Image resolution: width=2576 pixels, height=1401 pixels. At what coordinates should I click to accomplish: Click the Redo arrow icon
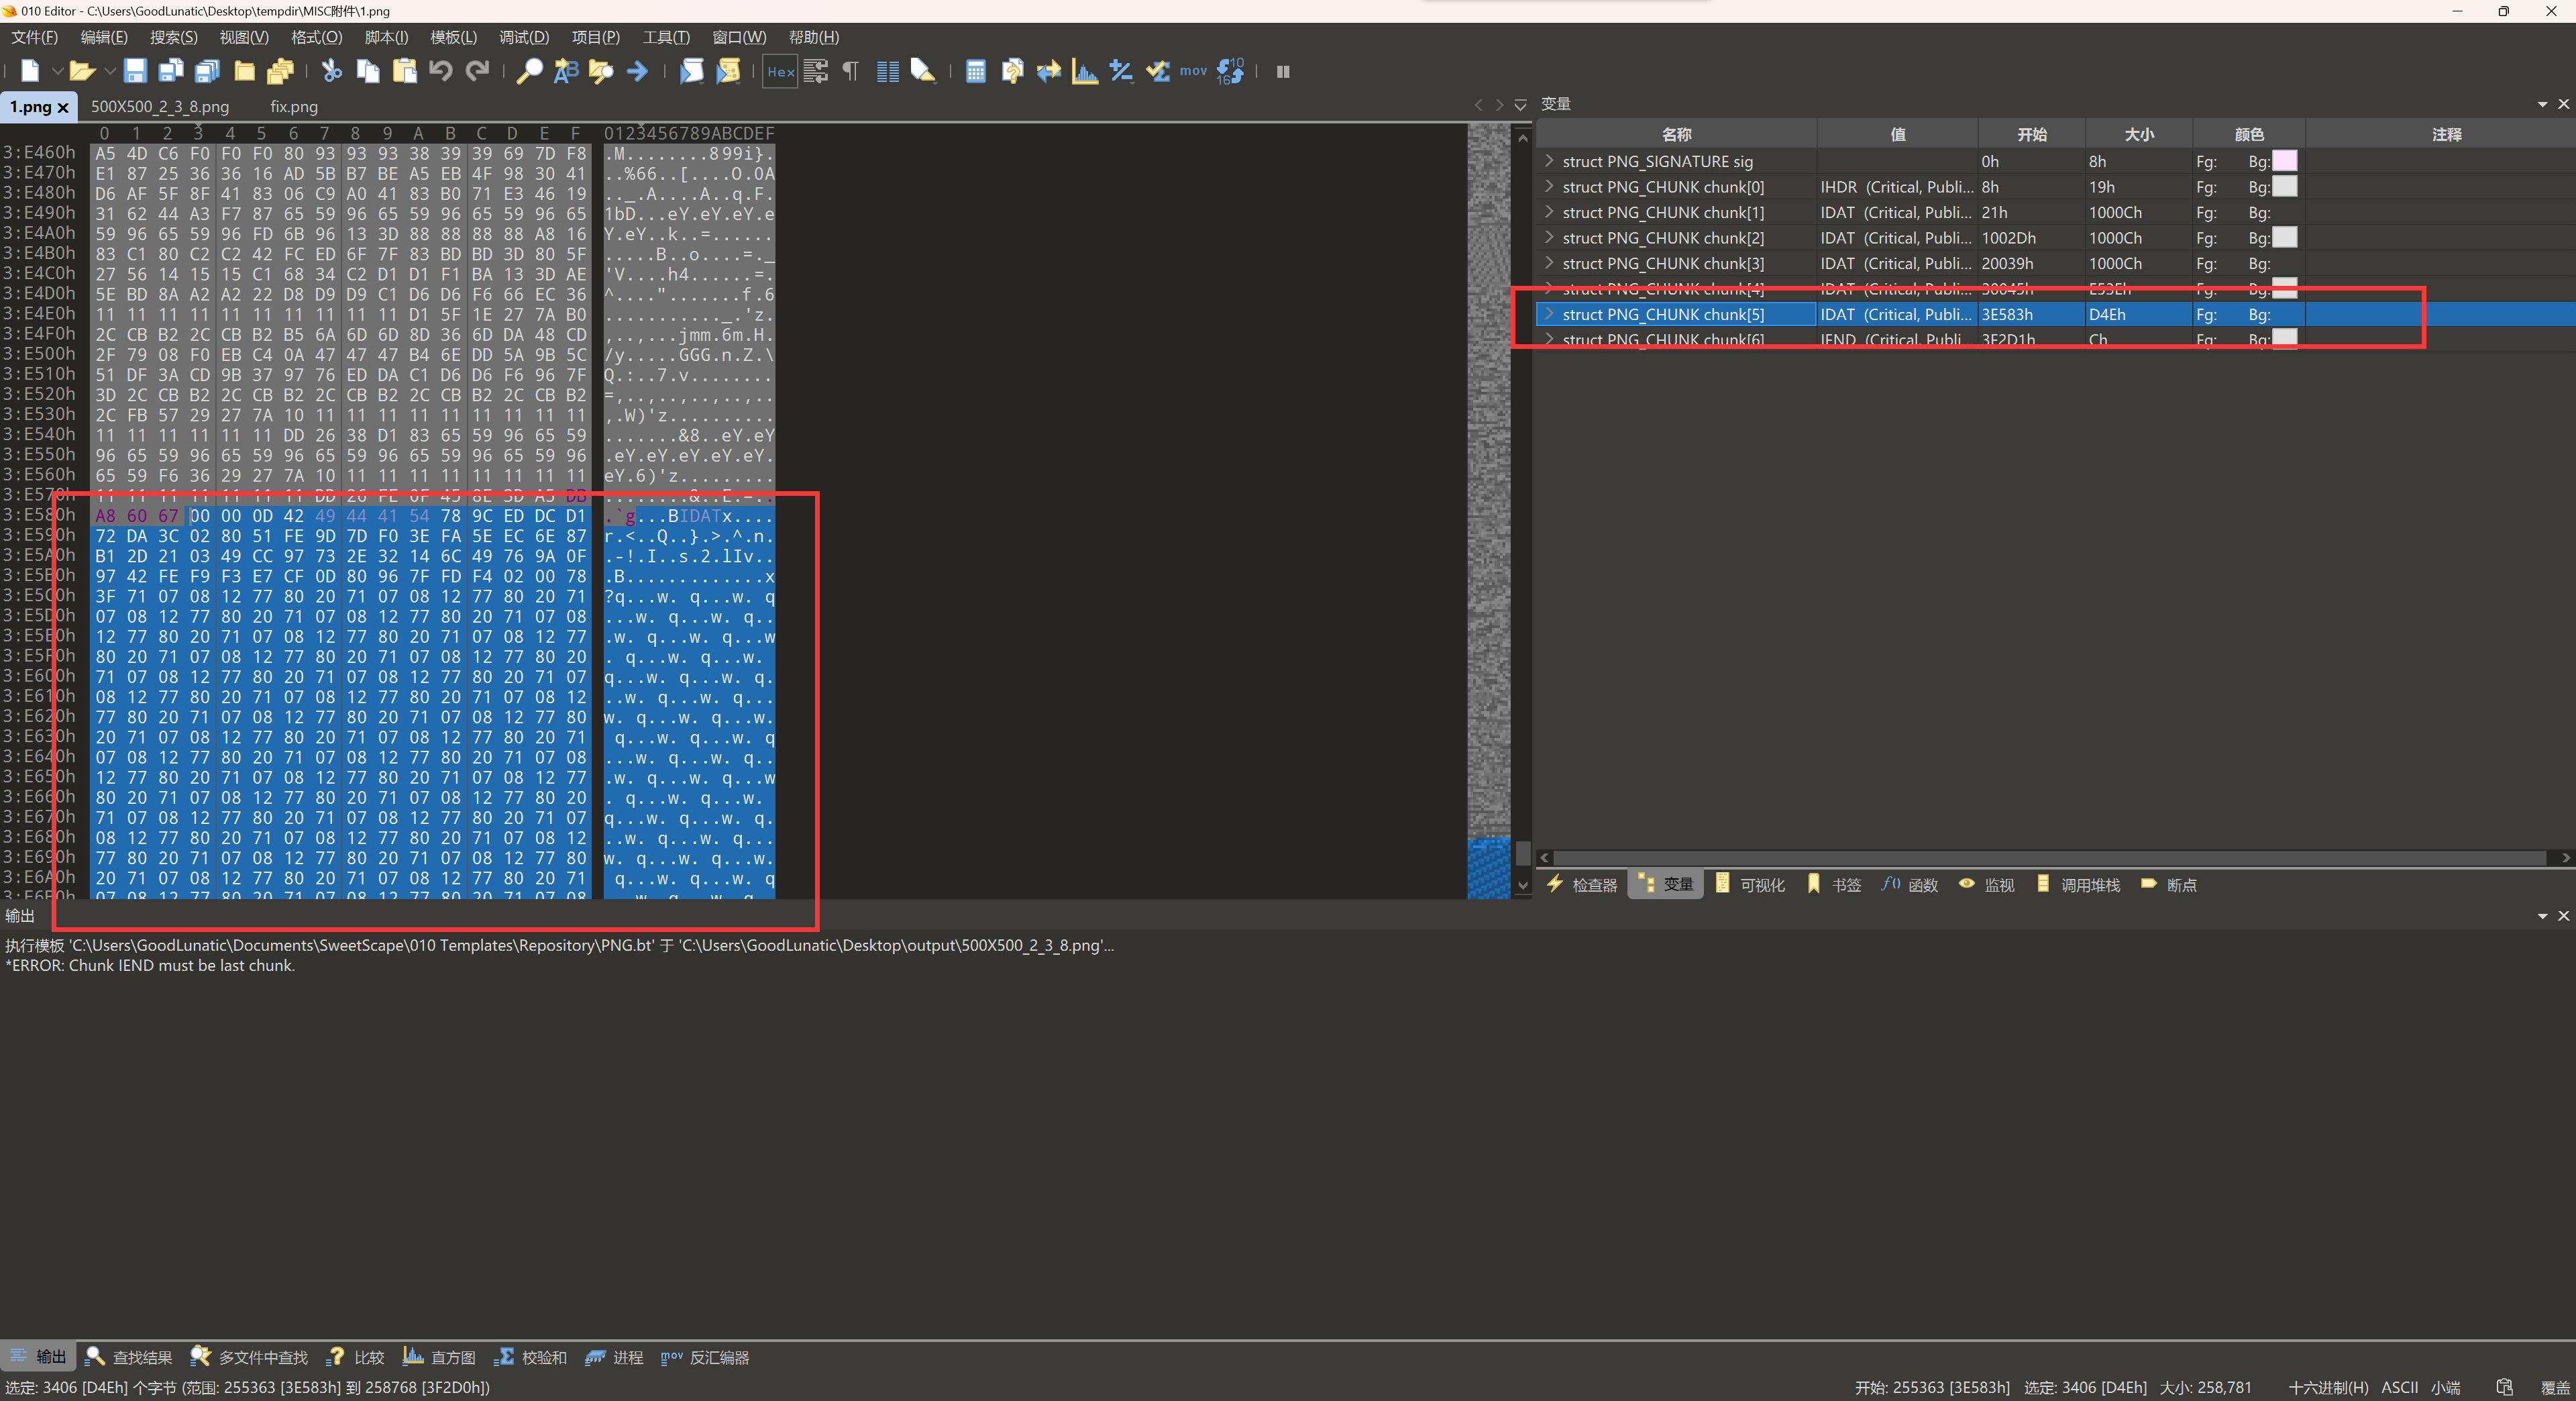tap(478, 71)
